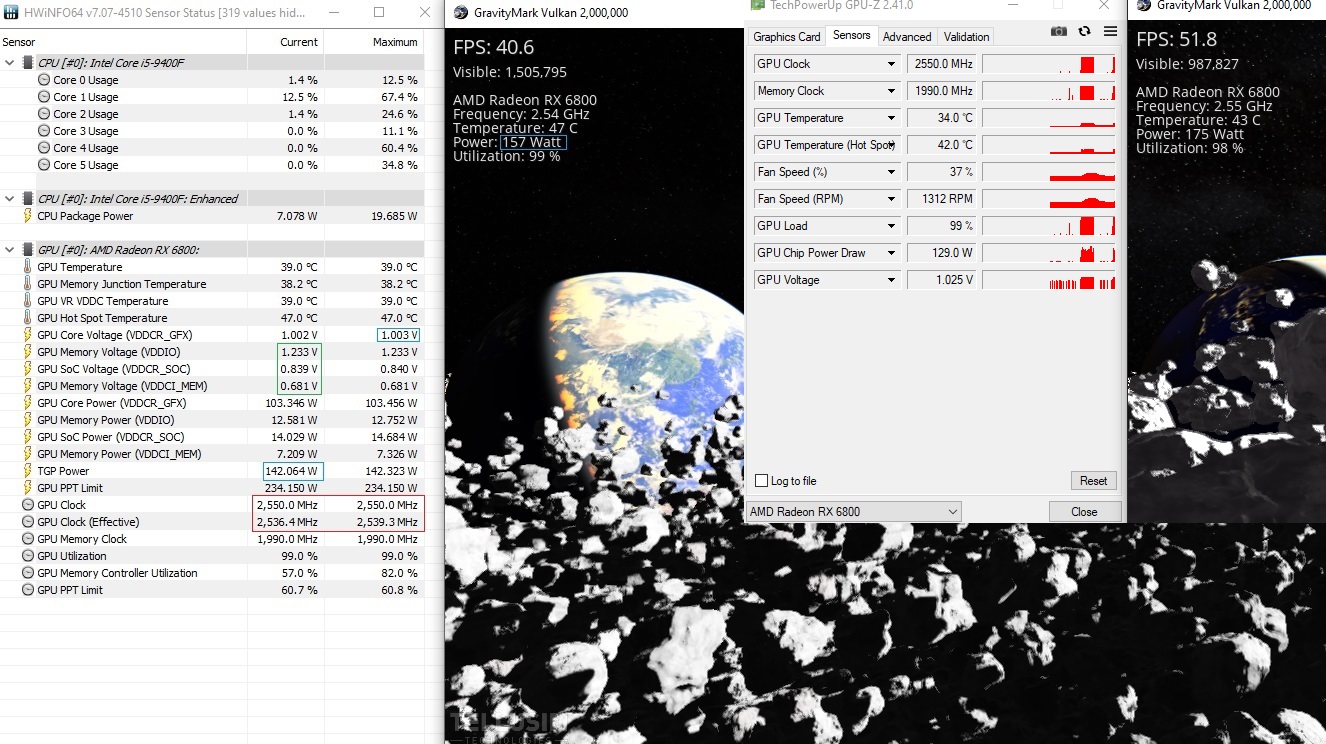The height and width of the screenshot is (744, 1326).
Task: Switch to the Advanced tab
Action: click(x=907, y=37)
